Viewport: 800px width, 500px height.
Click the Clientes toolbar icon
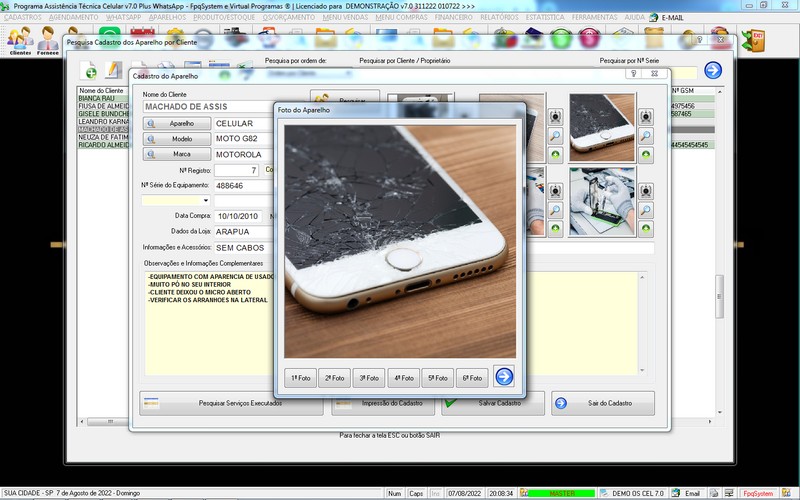[19, 41]
